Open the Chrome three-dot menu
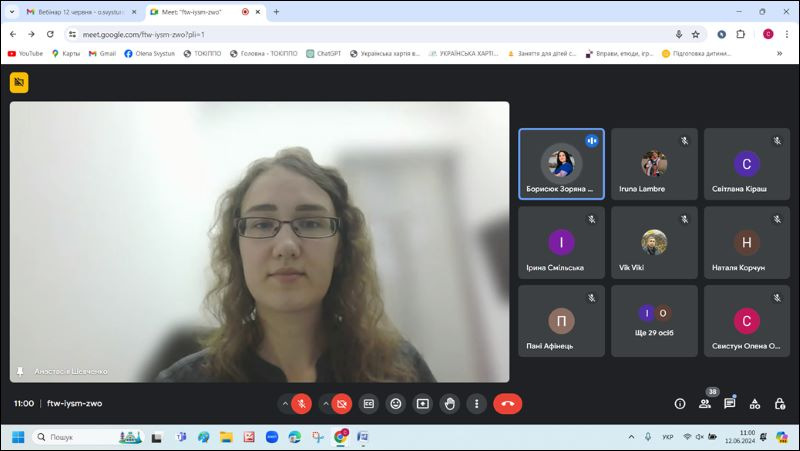 point(787,34)
